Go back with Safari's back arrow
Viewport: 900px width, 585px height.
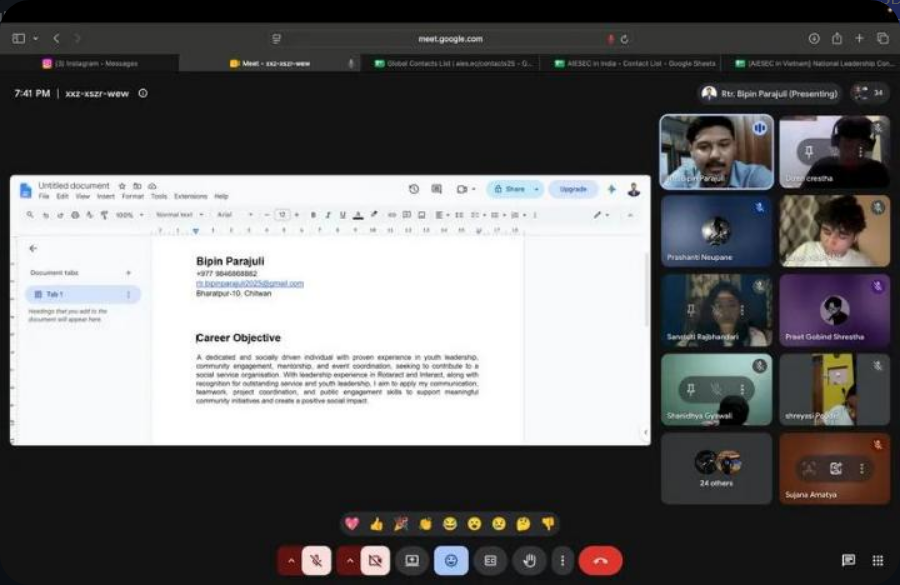click(56, 38)
